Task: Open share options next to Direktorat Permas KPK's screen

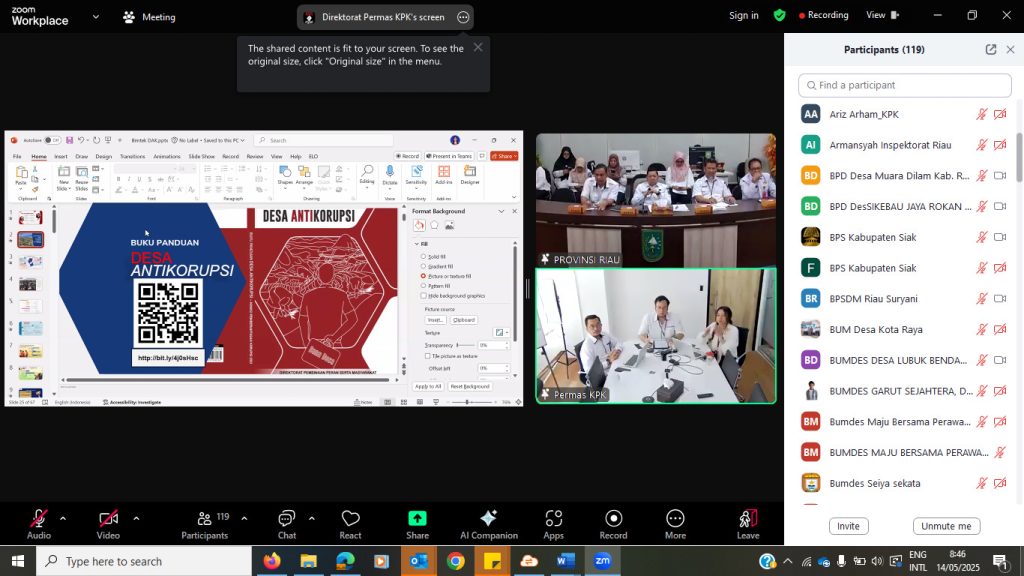Action: click(463, 17)
